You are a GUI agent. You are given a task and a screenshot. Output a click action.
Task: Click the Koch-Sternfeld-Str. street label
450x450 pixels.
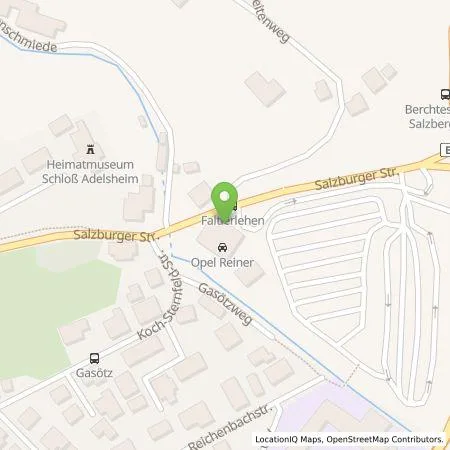(x=161, y=296)
